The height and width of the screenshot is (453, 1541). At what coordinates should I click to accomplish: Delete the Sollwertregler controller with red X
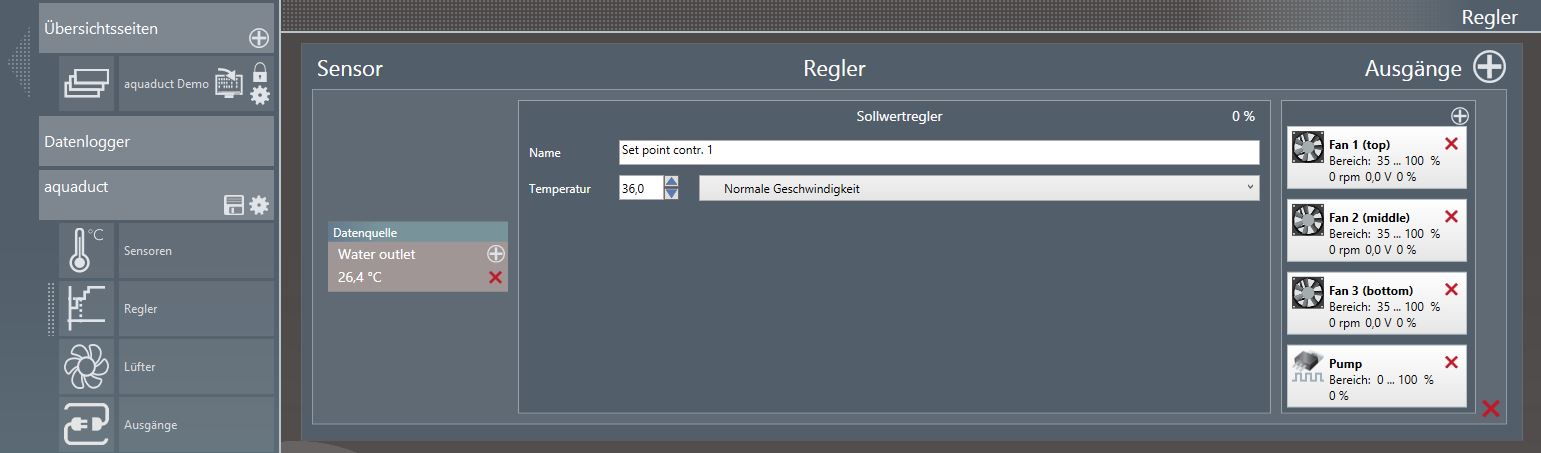[1490, 408]
